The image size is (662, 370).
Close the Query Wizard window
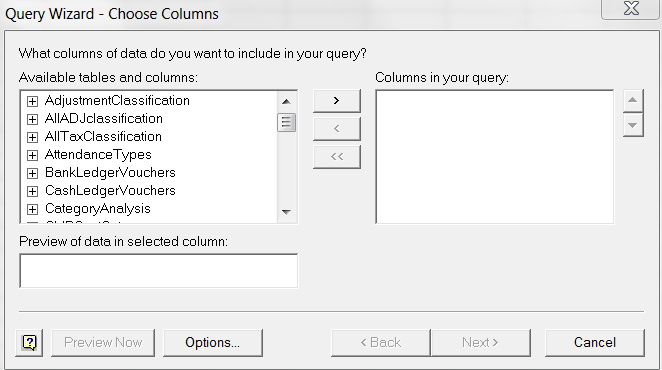631,8
